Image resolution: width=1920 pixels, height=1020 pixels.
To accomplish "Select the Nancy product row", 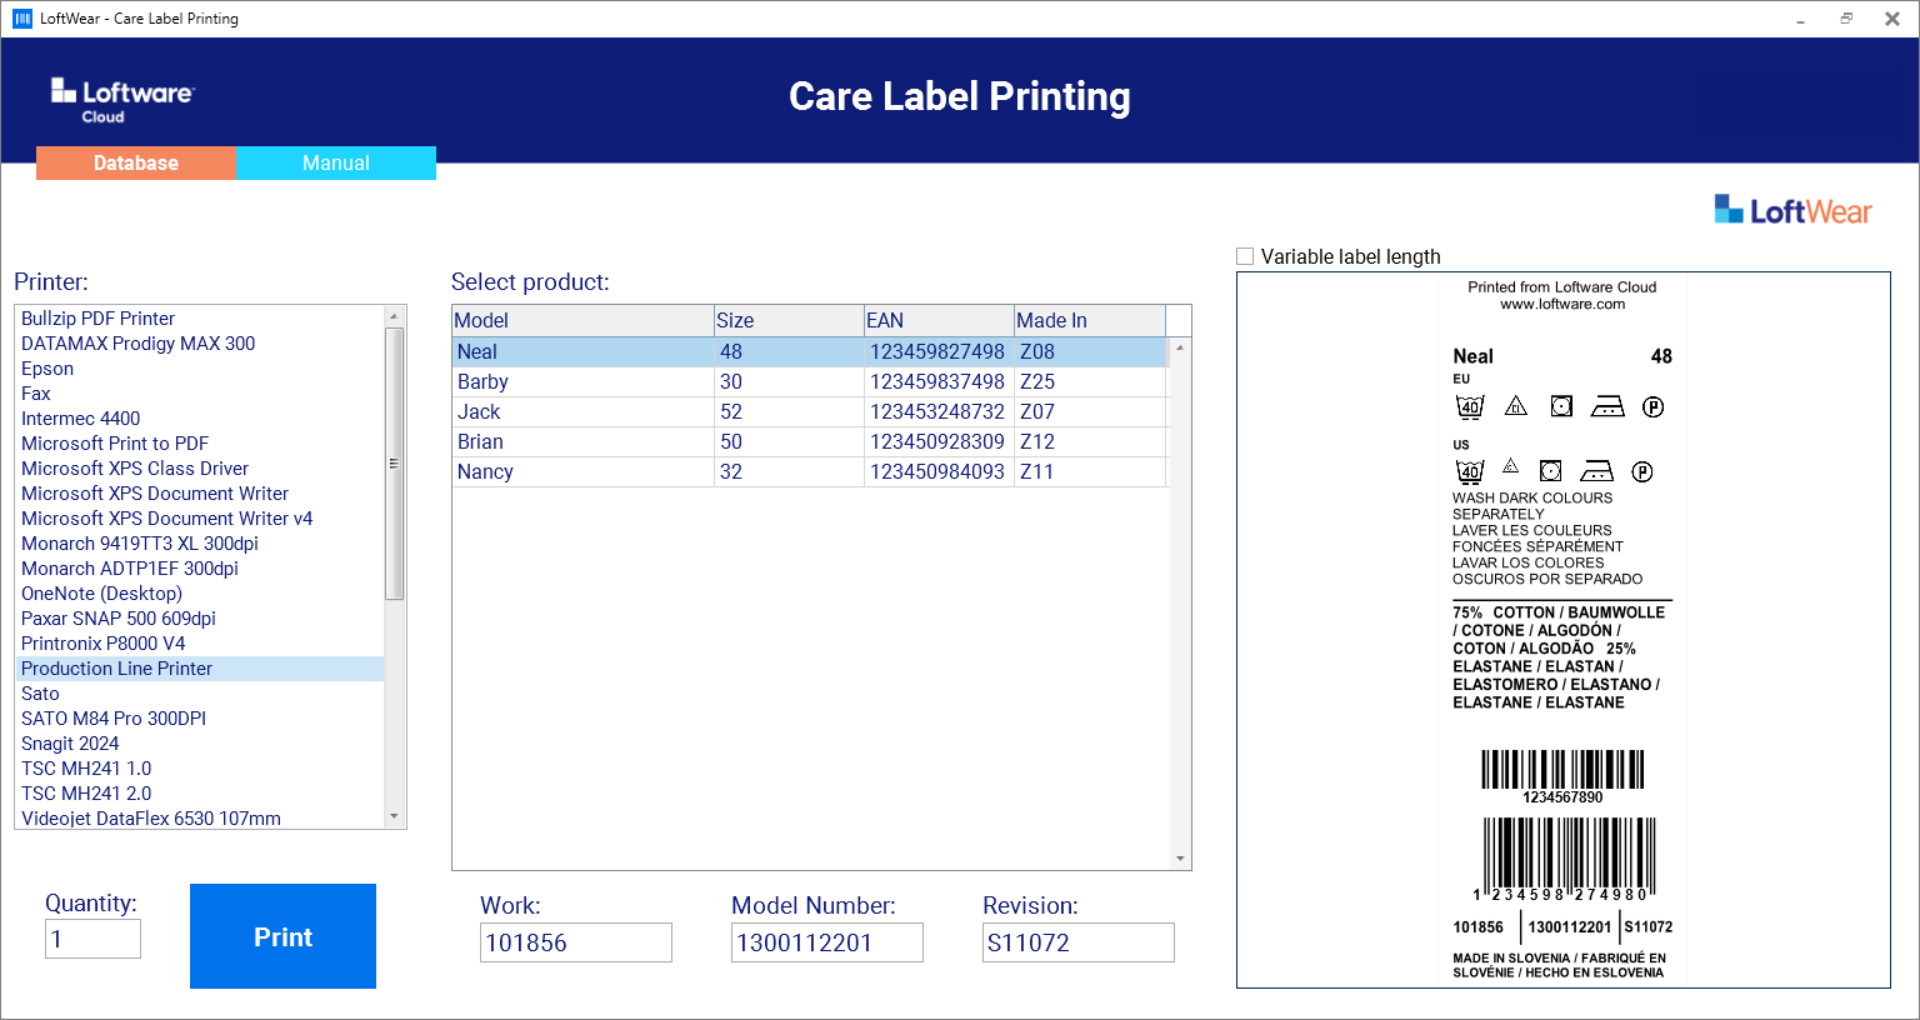I will (810, 472).
